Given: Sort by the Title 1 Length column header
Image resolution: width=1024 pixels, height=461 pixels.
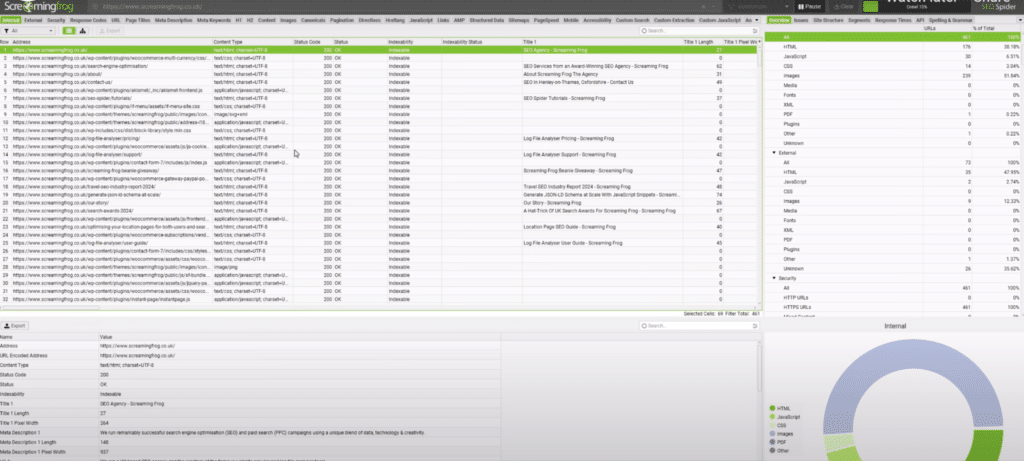Looking at the screenshot, I should (x=703, y=42).
